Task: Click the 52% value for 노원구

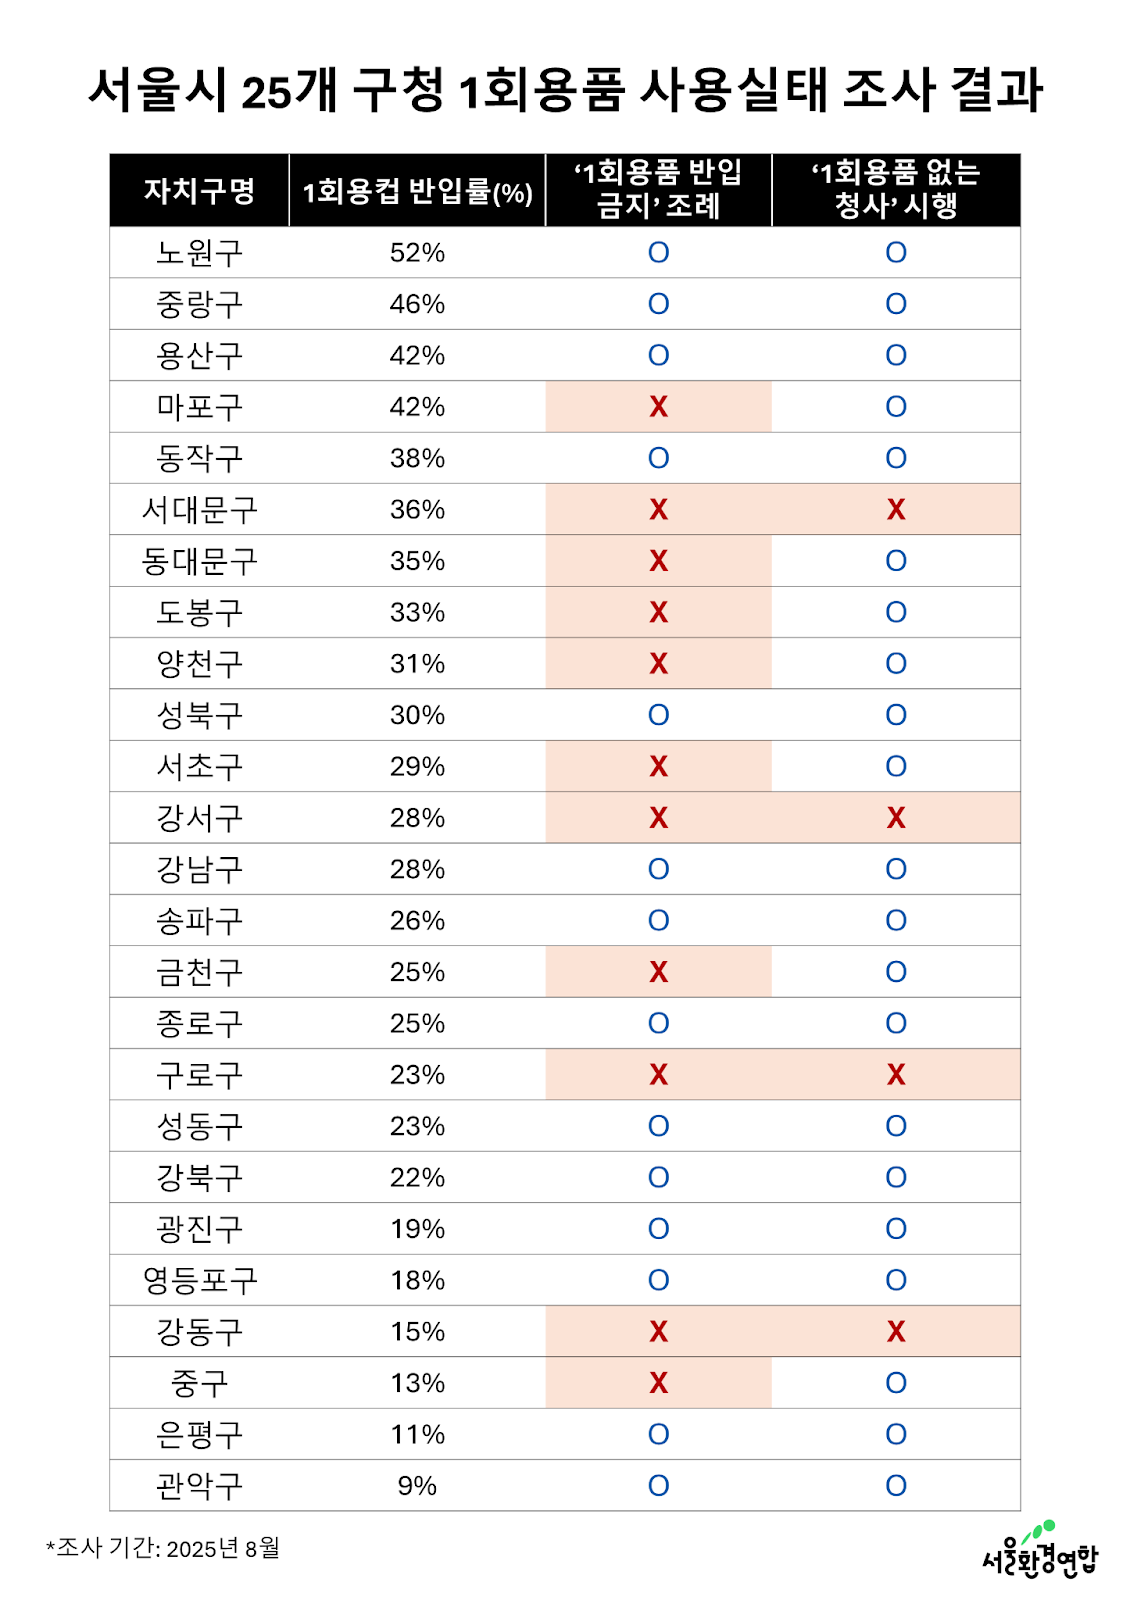Action: [417, 253]
